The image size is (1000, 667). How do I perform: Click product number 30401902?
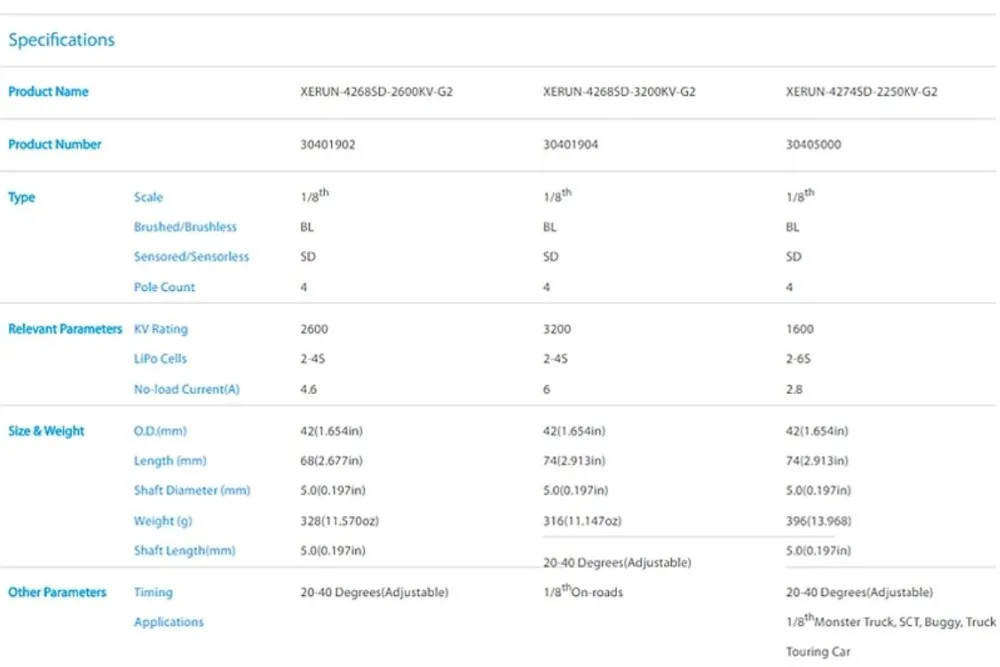coord(328,144)
